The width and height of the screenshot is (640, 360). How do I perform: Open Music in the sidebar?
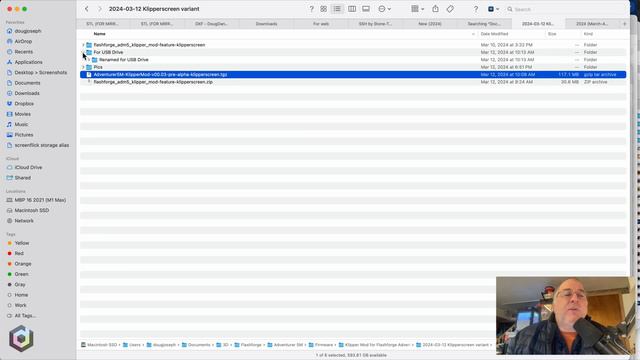tap(21, 124)
